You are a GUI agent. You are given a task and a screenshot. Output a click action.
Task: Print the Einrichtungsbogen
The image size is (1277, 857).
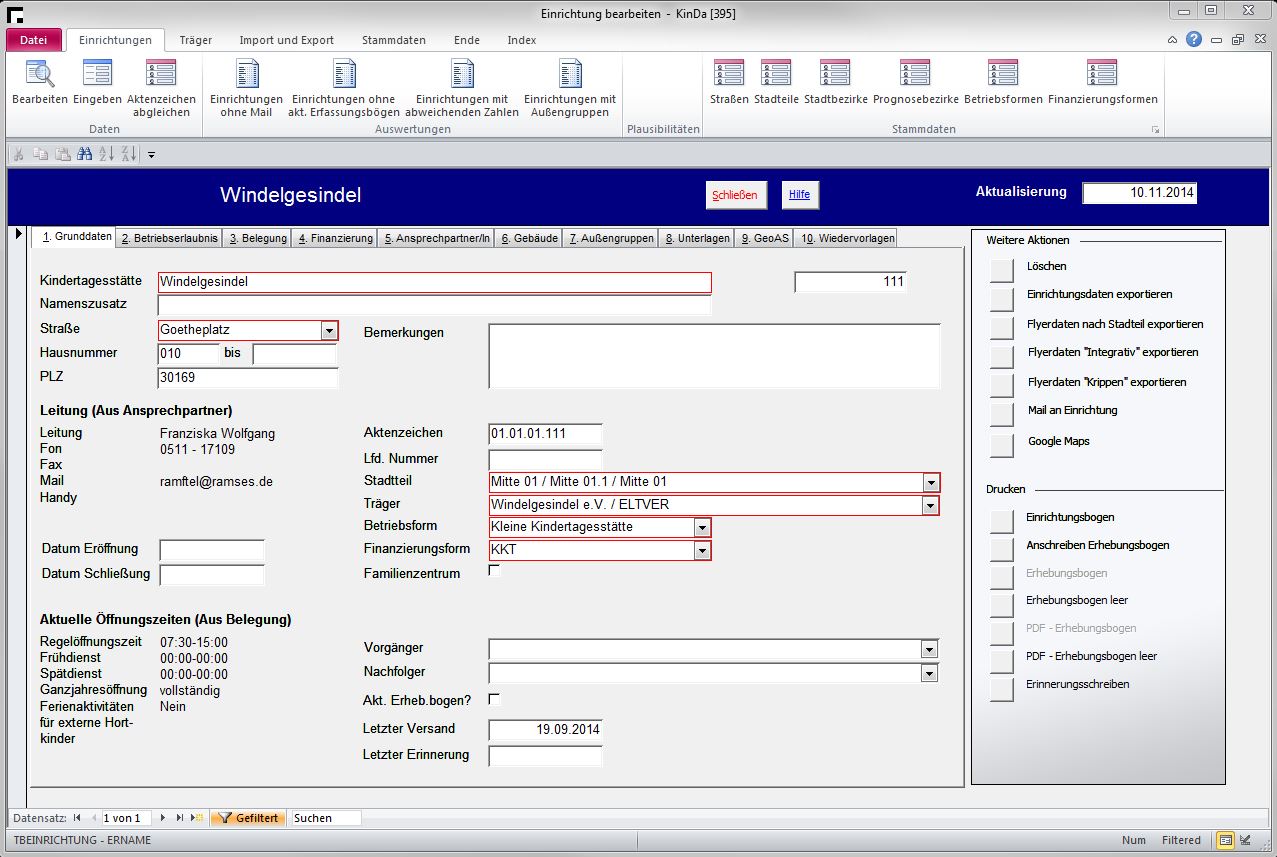1001,521
